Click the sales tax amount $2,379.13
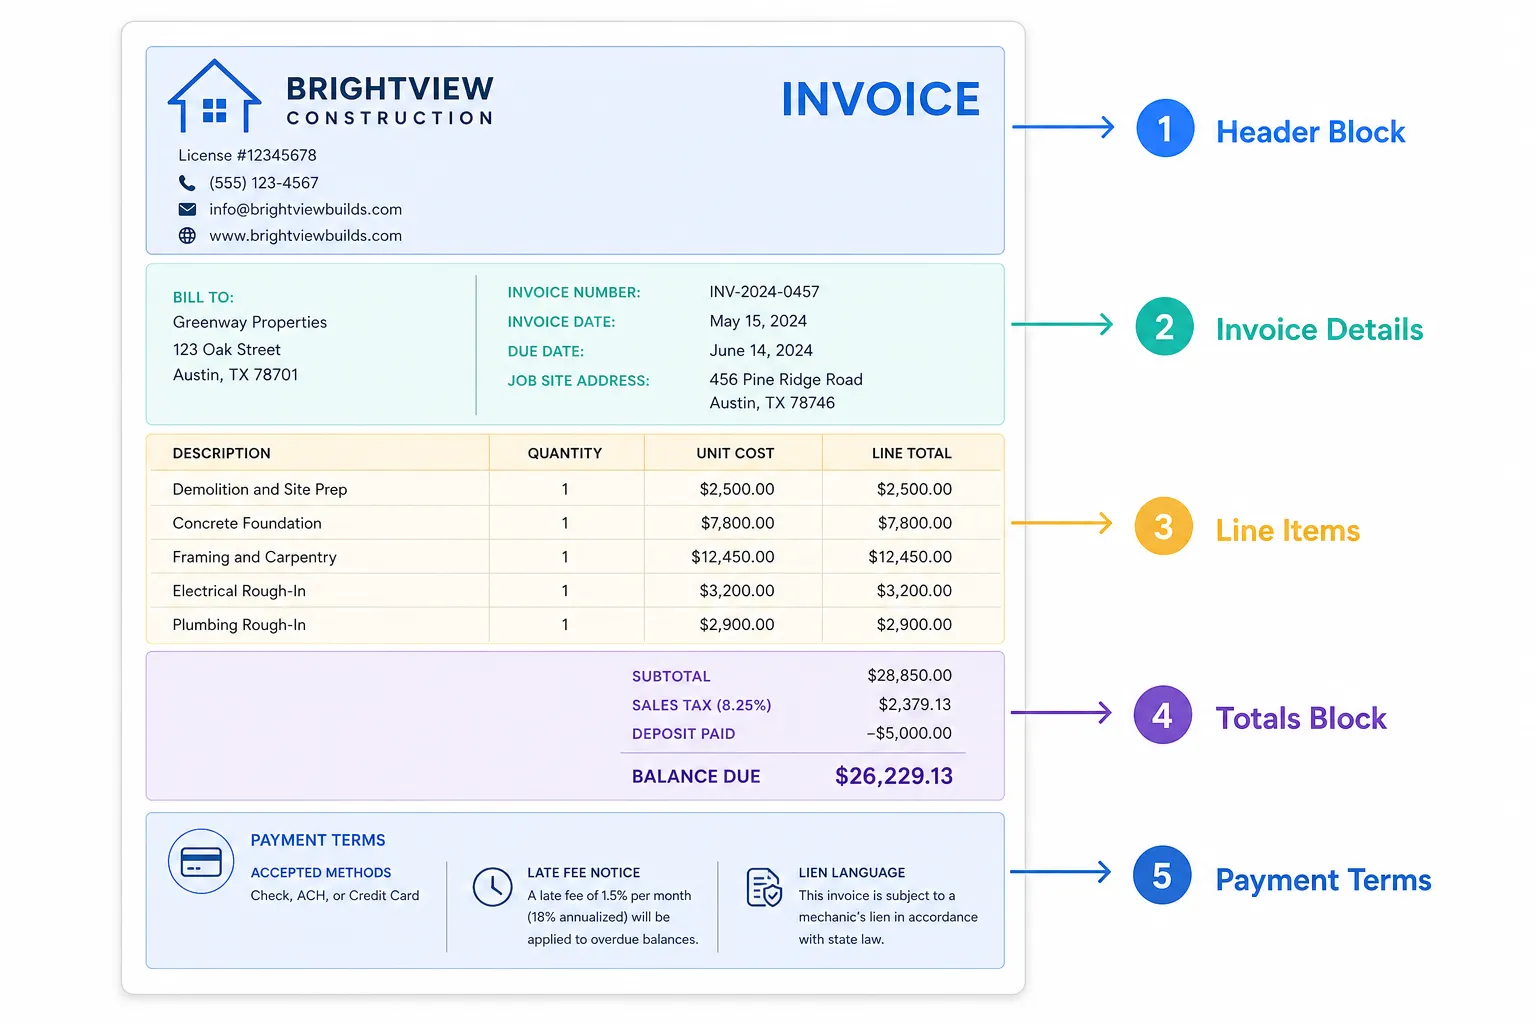The height and width of the screenshot is (1024, 1536). 915,705
